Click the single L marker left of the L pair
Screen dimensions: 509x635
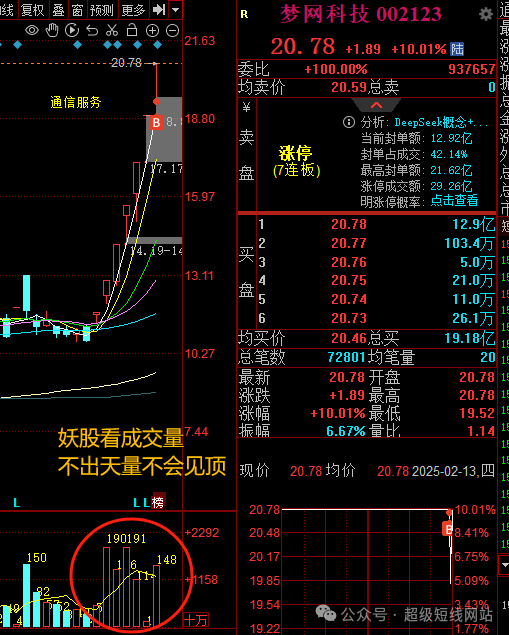click(16, 503)
